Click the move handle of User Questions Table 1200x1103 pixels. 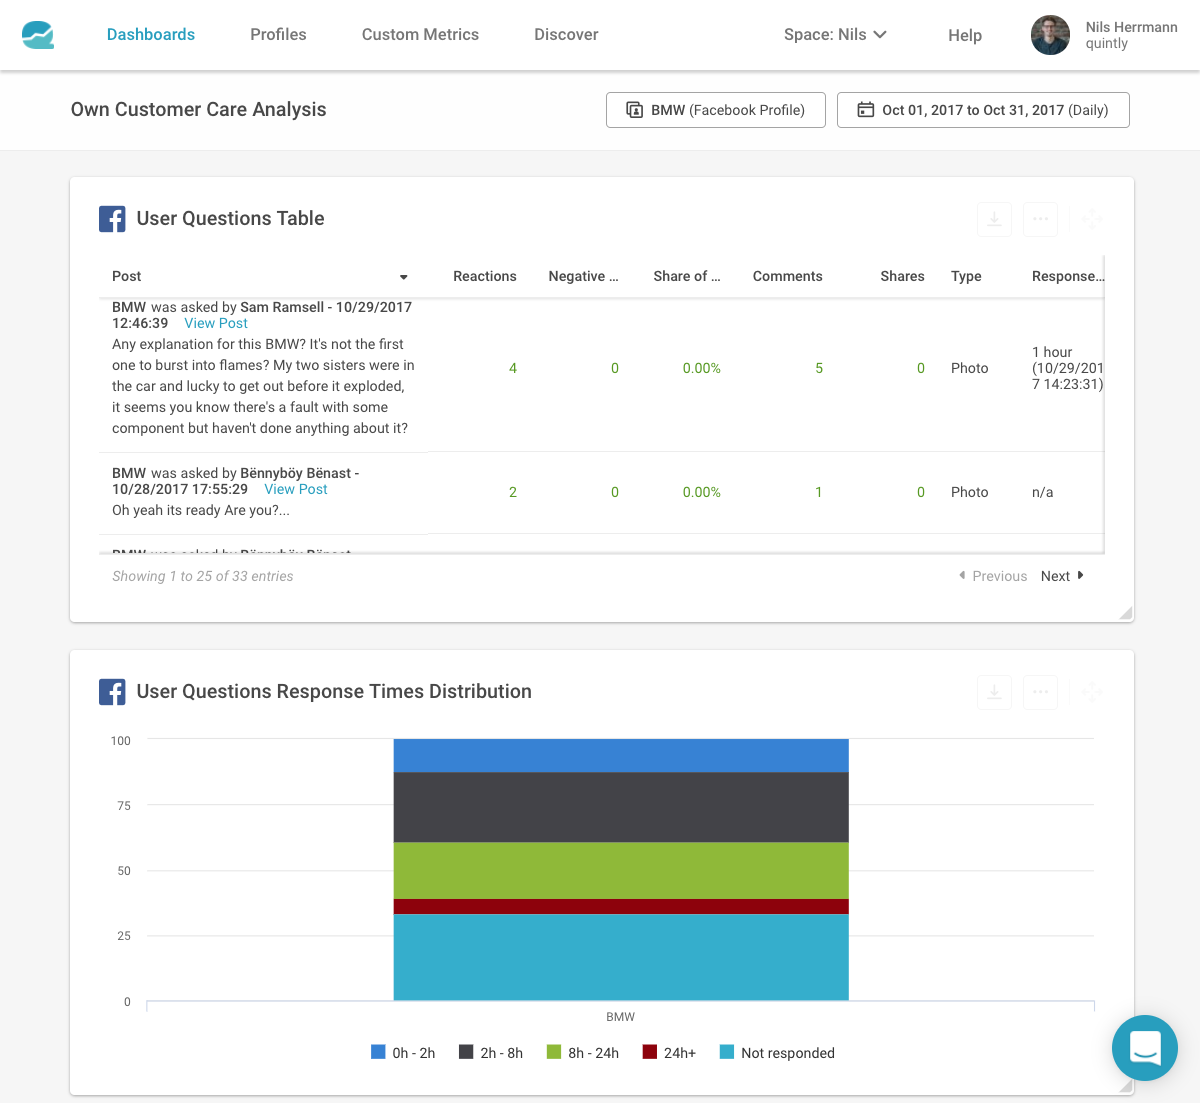[x=1092, y=219]
